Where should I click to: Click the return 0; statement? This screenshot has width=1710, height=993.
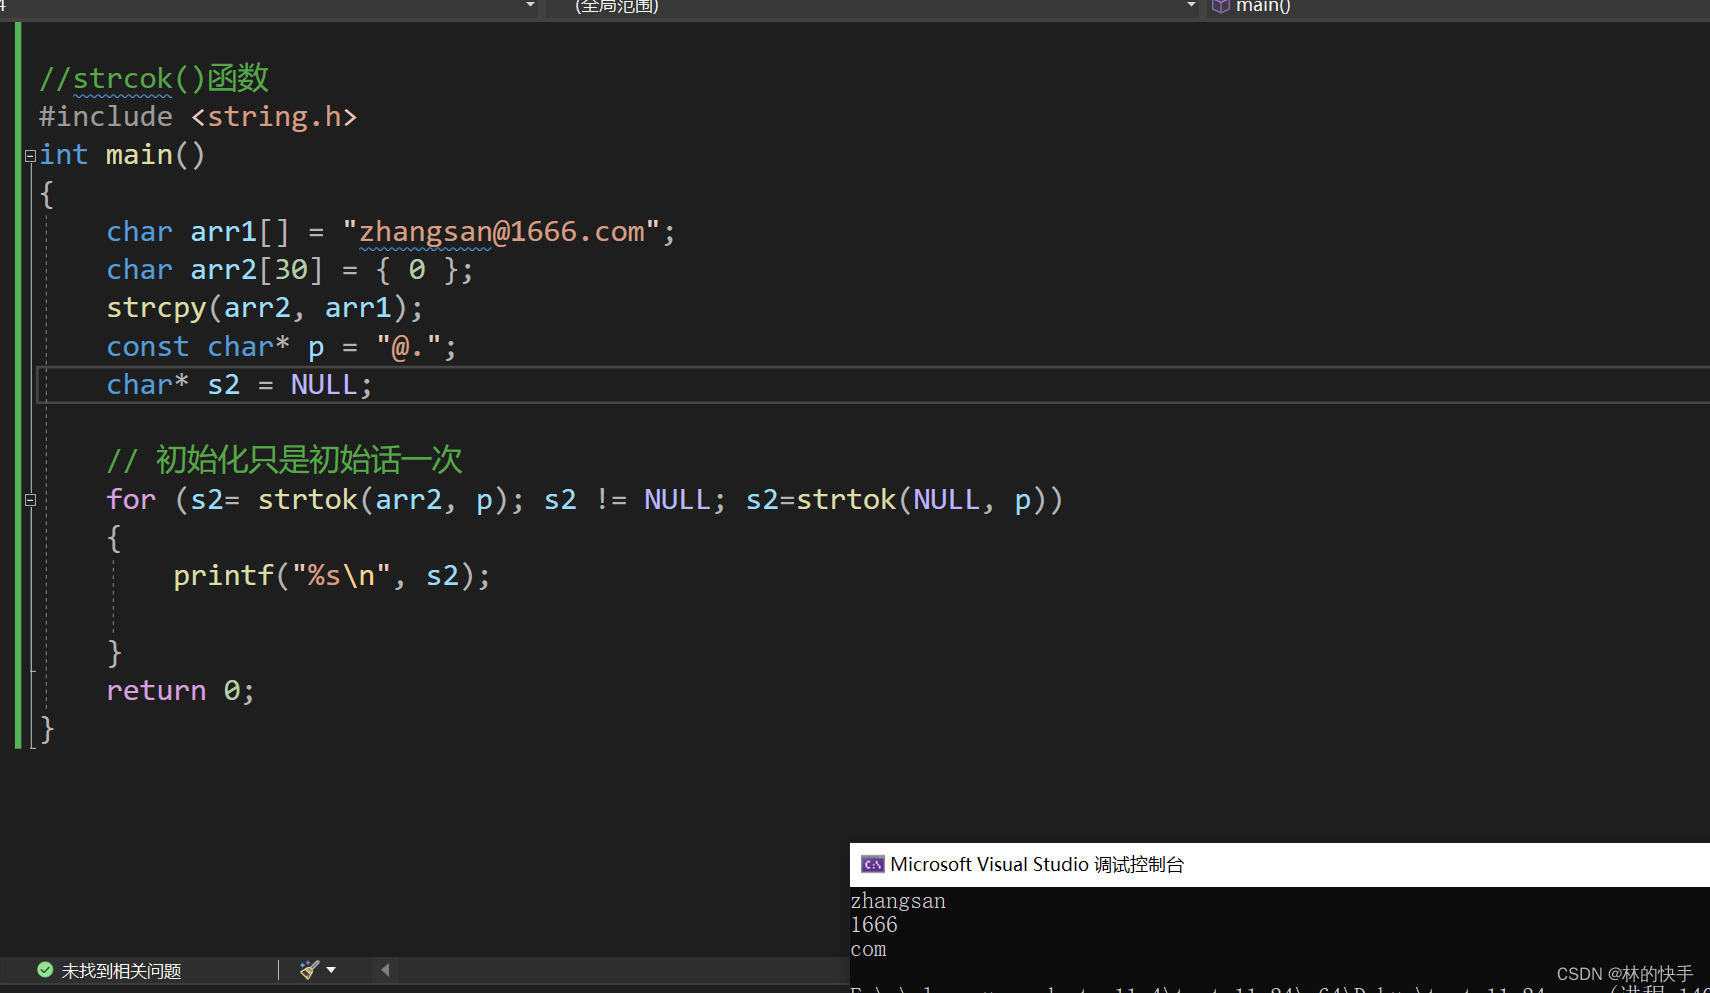click(x=181, y=691)
